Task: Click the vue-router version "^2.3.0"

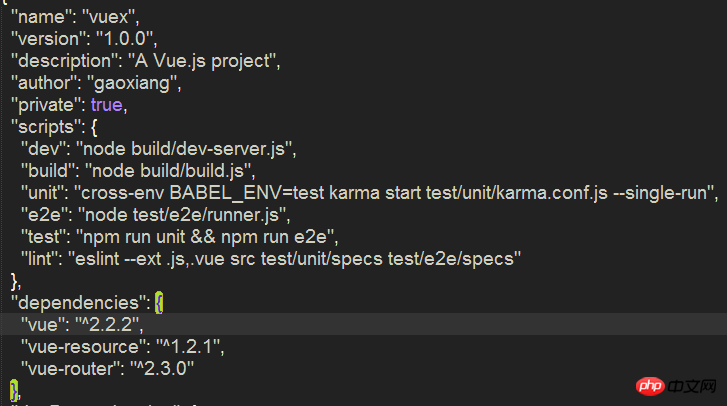Action: tap(162, 369)
